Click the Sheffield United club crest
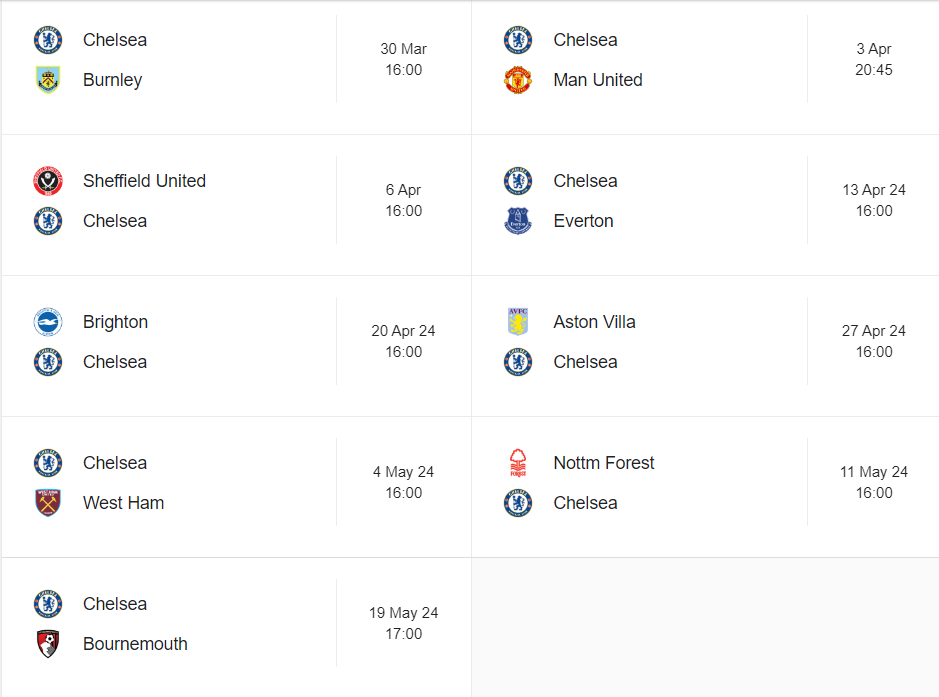The height and width of the screenshot is (697, 939). [x=48, y=181]
